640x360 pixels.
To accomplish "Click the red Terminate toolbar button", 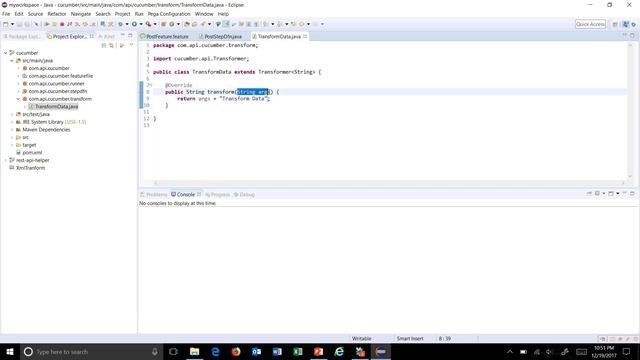I will pos(62,24).
